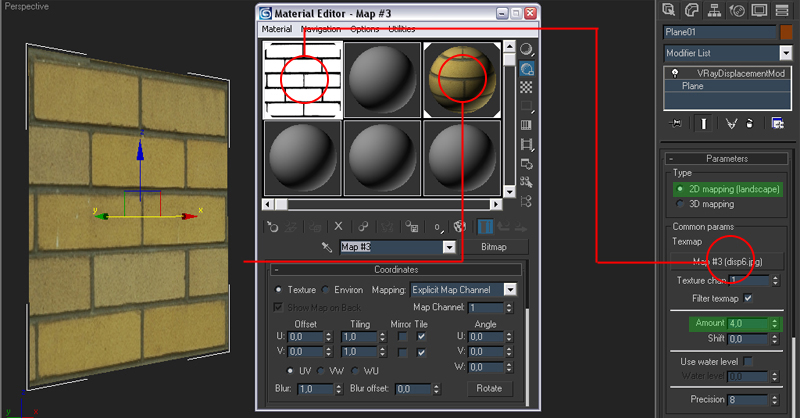Screen dimensions: 800x418
Task: Click the Sample Type sphere icon
Action: click(527, 48)
